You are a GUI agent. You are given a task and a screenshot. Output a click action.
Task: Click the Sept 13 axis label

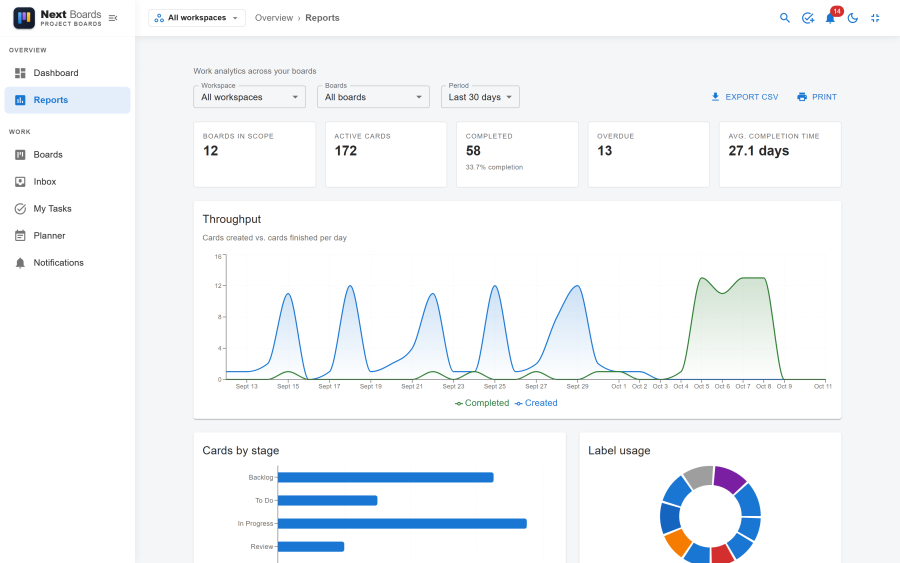click(x=247, y=386)
